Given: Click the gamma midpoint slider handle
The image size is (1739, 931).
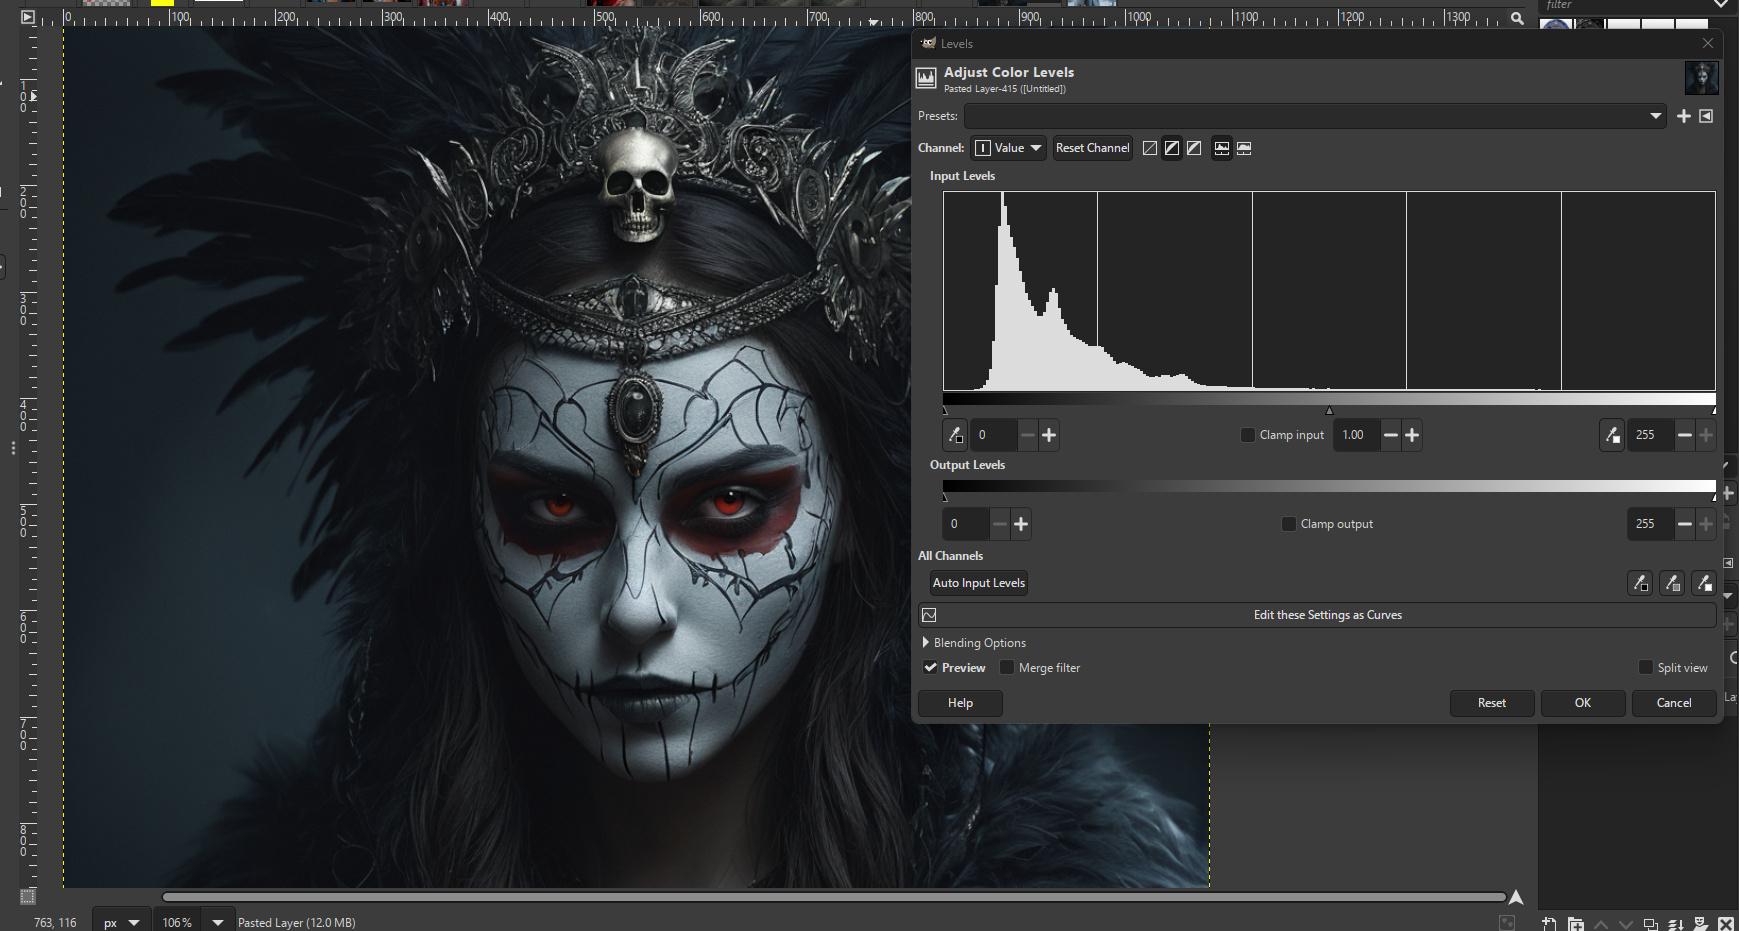Looking at the screenshot, I should [1329, 410].
